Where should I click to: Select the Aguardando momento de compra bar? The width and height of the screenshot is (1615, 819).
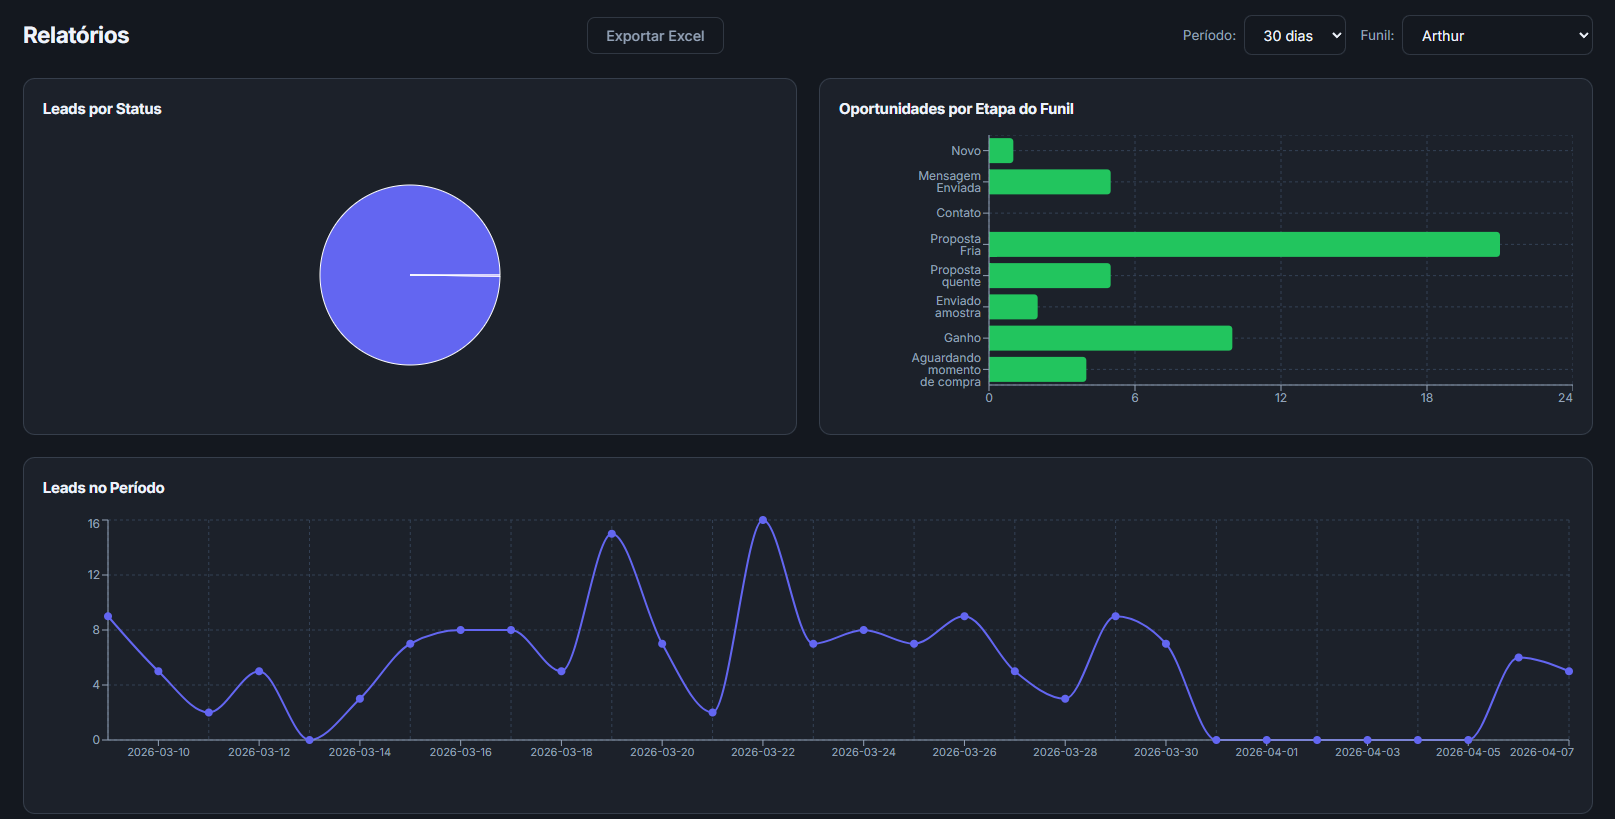pyautogui.click(x=1037, y=369)
